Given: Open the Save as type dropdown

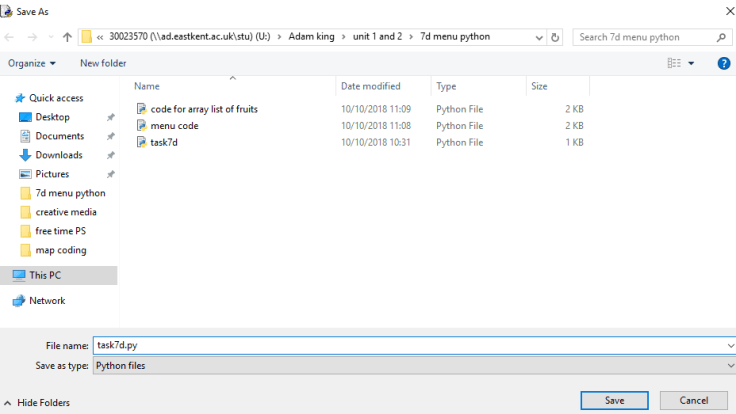Looking at the screenshot, I should point(414,366).
